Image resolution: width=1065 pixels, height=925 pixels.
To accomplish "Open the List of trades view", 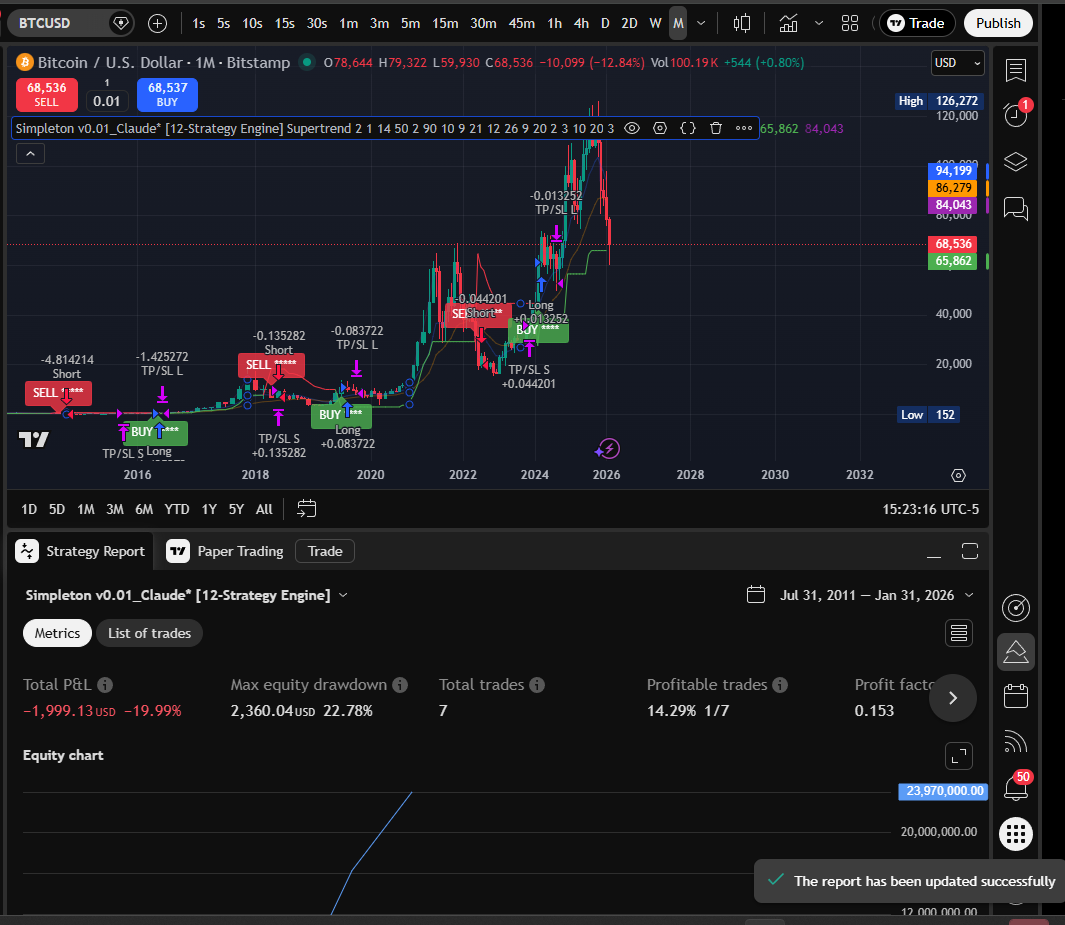I will pos(149,633).
